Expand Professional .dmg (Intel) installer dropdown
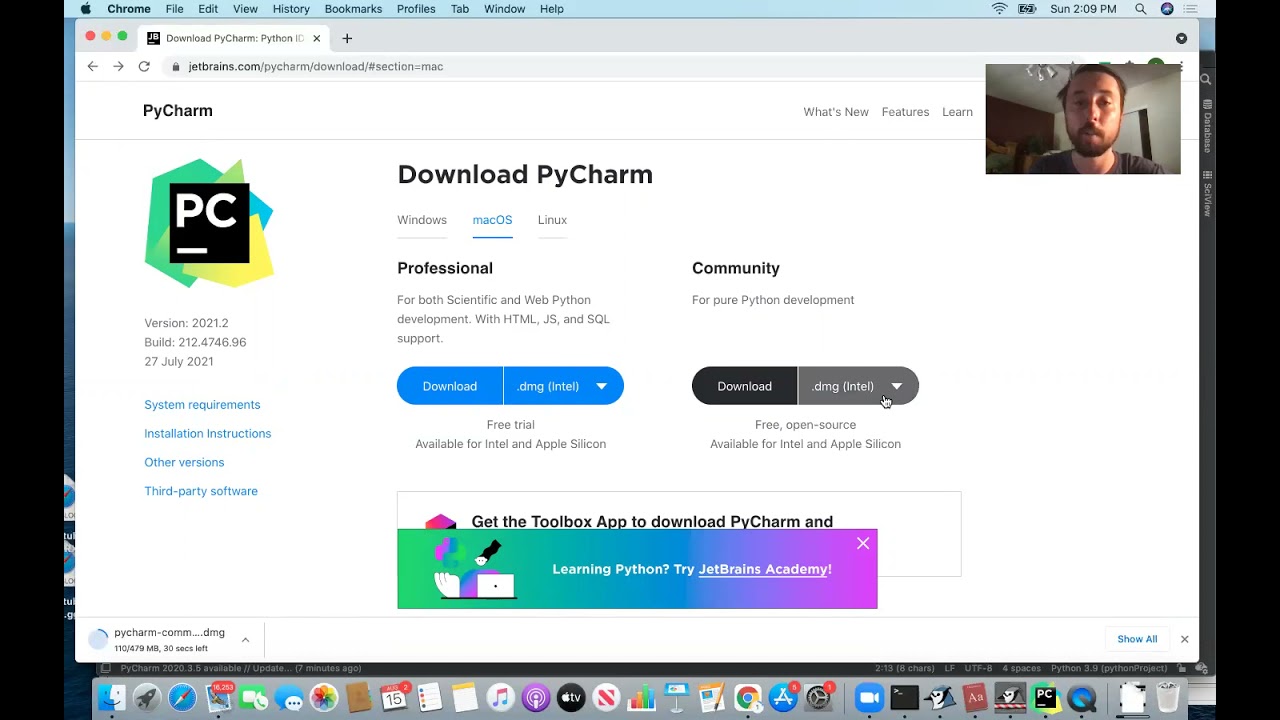The image size is (1280, 720). click(563, 386)
